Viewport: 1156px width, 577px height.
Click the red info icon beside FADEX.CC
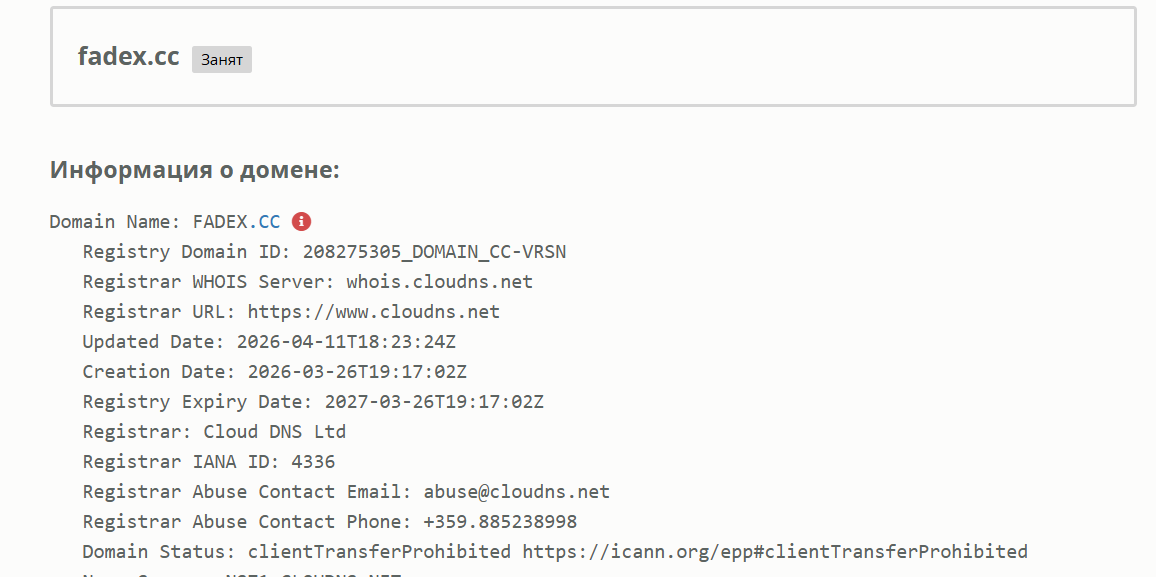point(302,222)
